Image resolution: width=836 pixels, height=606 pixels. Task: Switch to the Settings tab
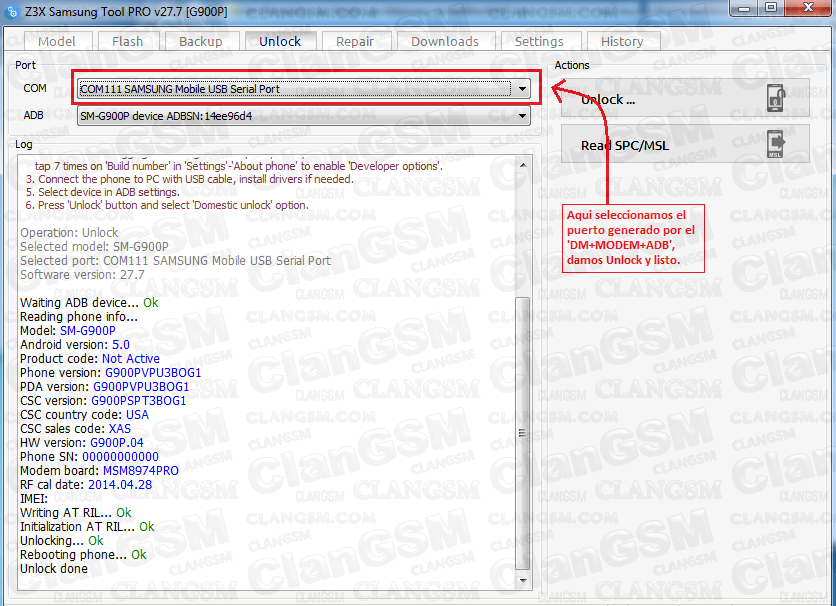click(539, 42)
